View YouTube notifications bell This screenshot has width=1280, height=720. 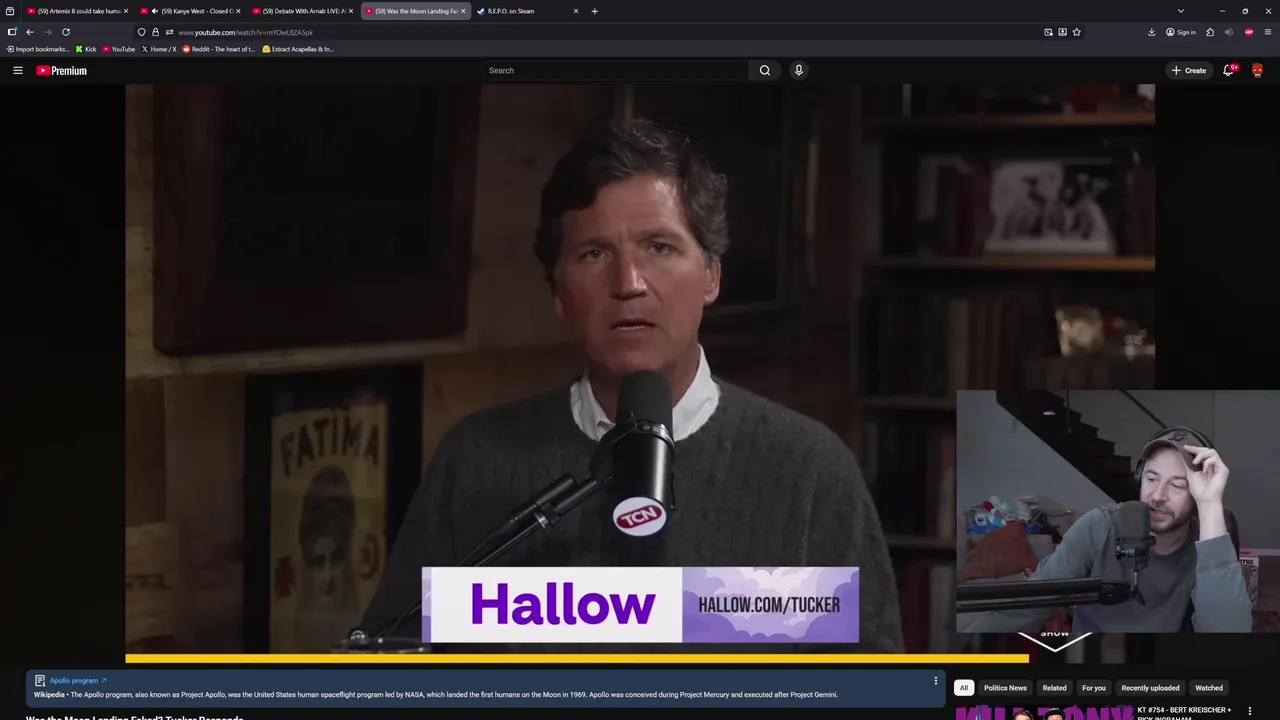(1228, 70)
